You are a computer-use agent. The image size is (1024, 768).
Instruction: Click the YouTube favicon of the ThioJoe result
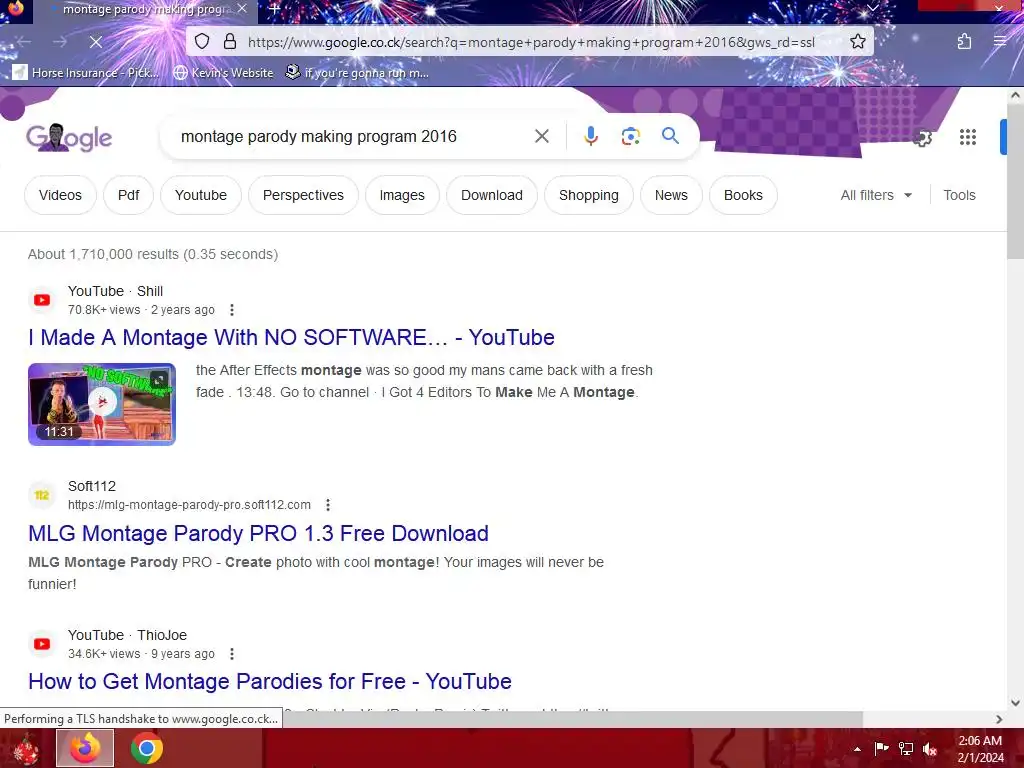(42, 644)
